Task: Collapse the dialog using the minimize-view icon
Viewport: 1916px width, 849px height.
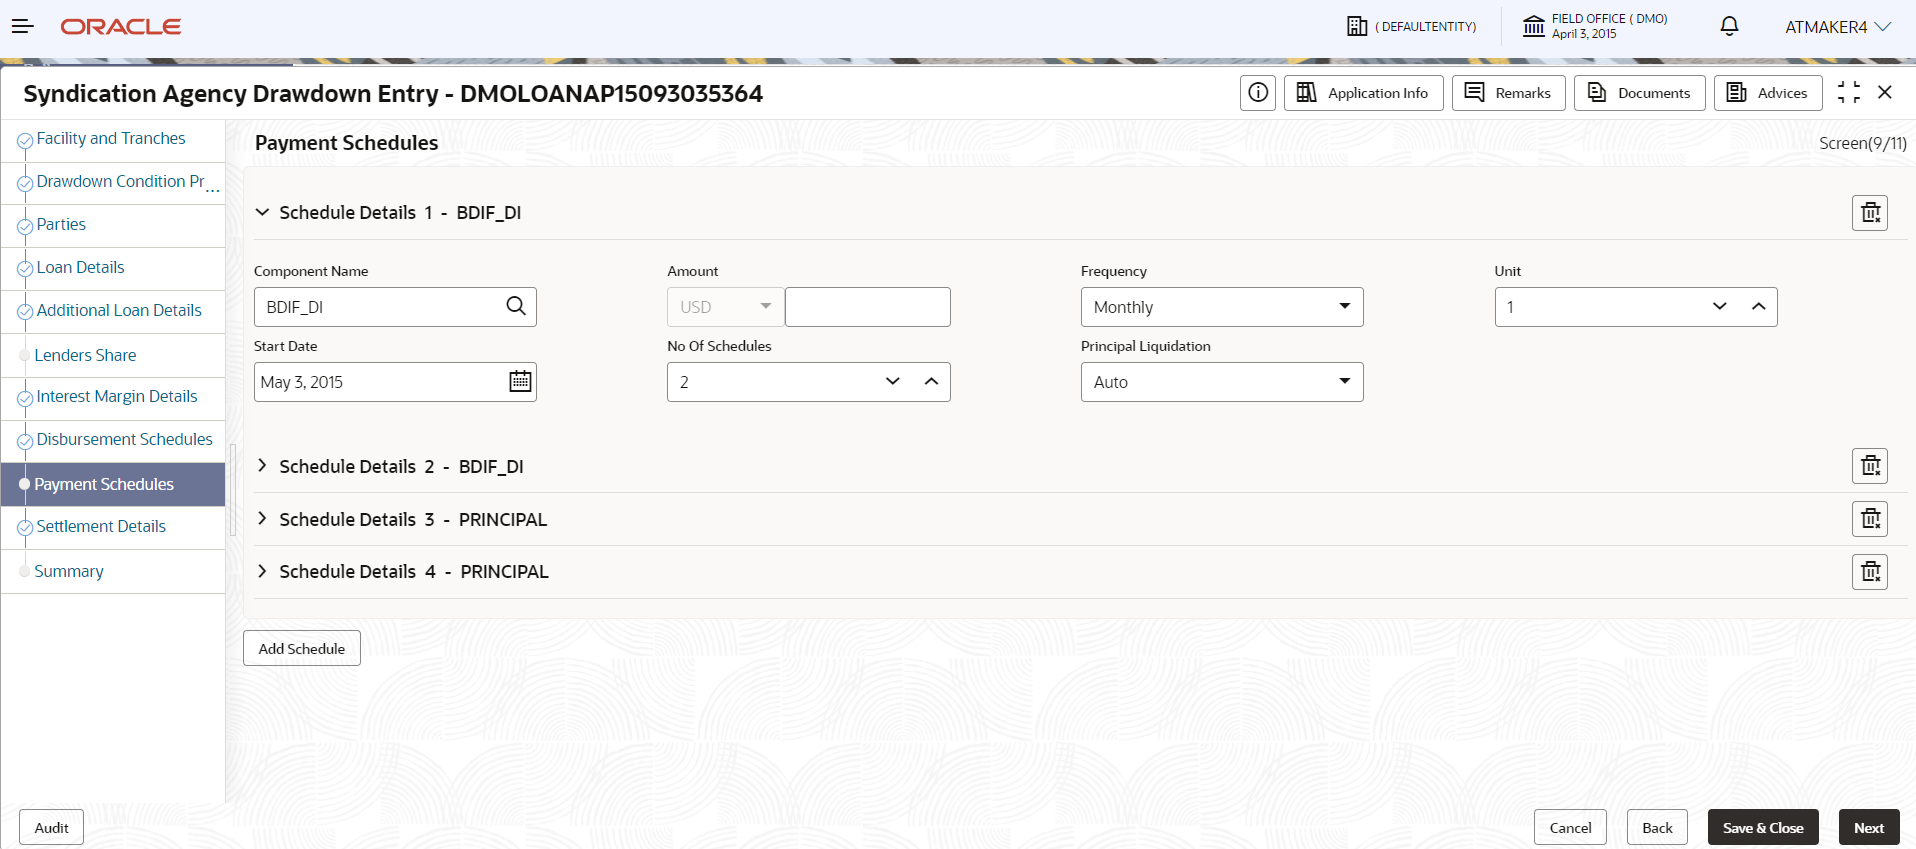Action: 1849,92
